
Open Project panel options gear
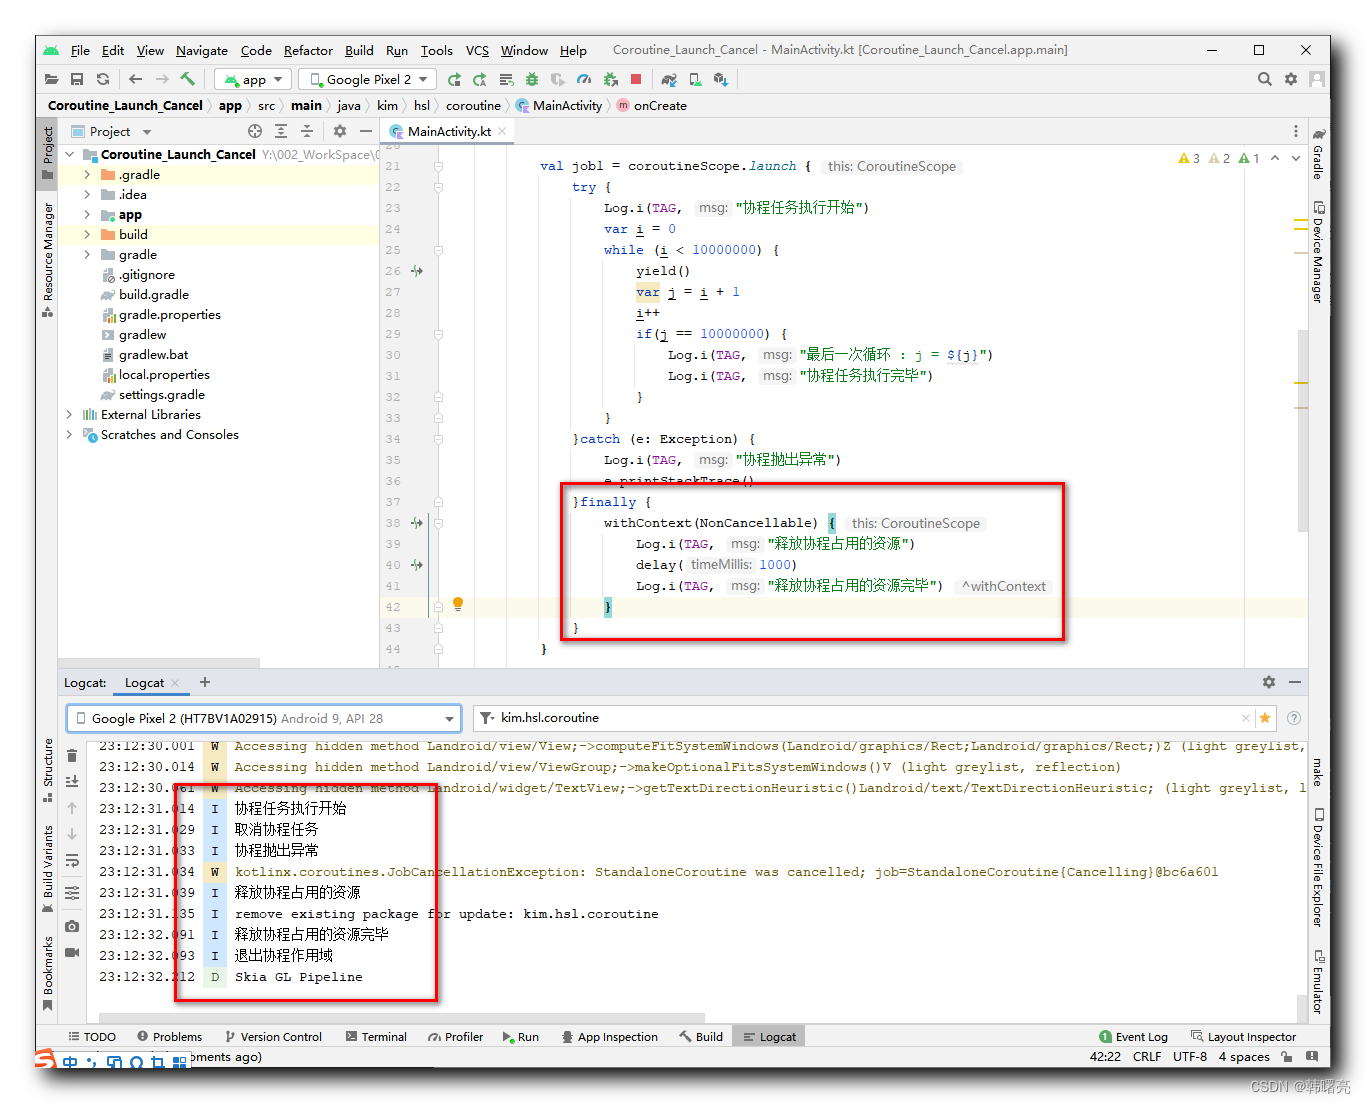(340, 131)
